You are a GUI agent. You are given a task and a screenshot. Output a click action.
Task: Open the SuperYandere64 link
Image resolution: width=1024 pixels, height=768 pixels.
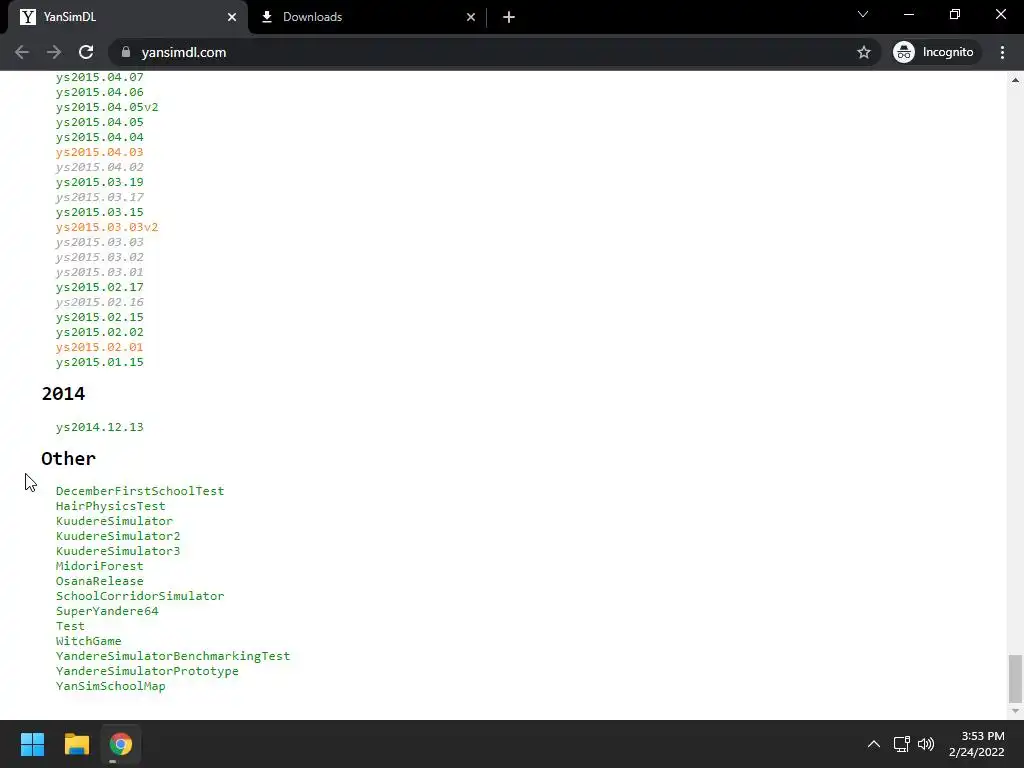pos(107,611)
